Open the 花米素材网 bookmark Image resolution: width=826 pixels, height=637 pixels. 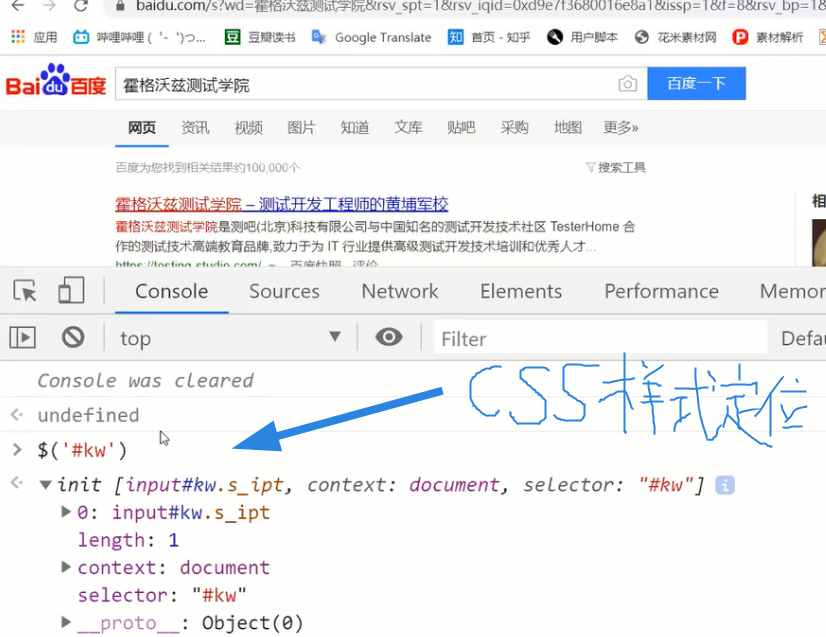(x=675, y=37)
